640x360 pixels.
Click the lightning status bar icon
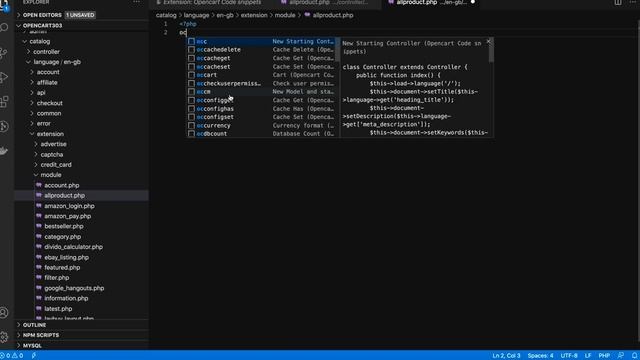[34, 356]
